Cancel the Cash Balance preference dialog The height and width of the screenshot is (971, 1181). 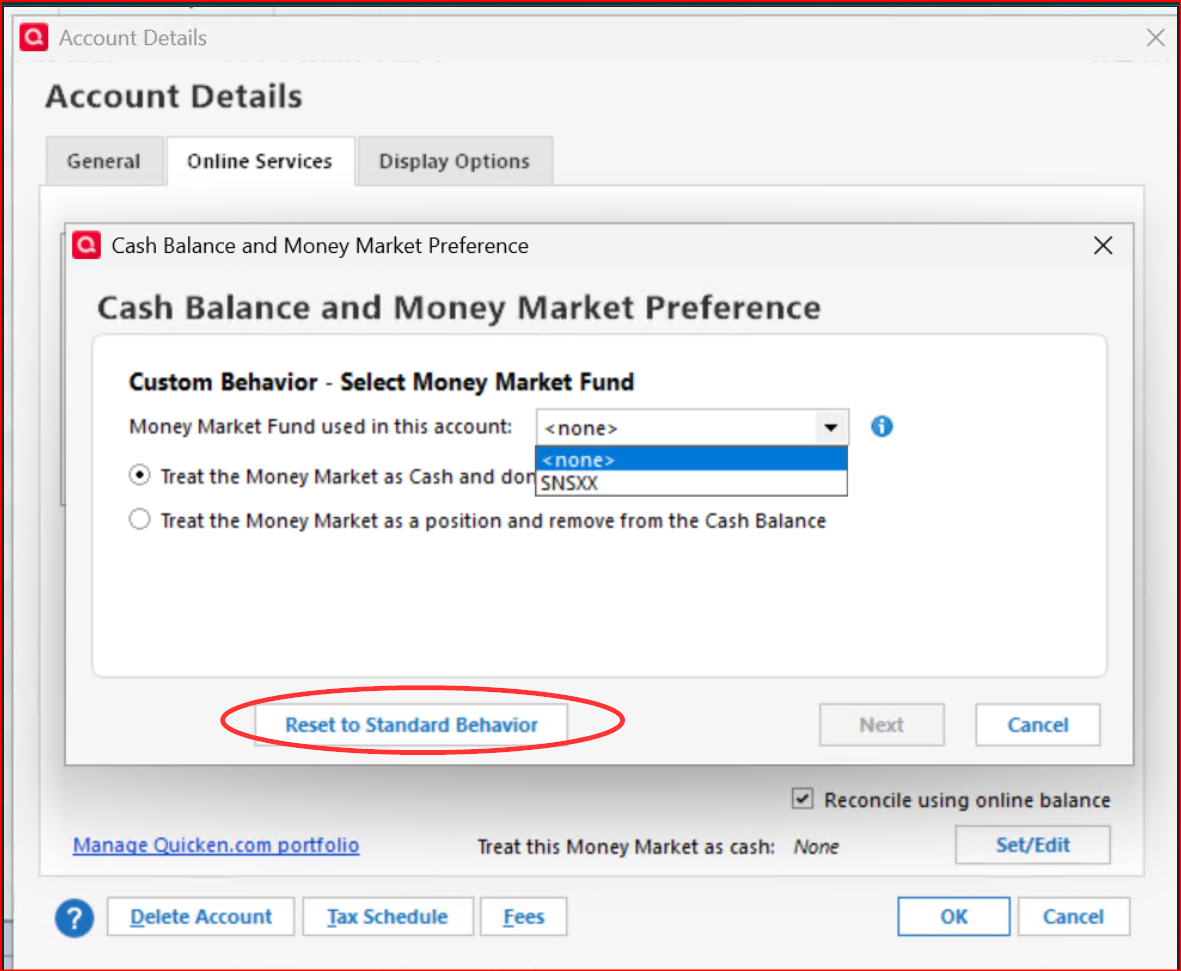1037,725
